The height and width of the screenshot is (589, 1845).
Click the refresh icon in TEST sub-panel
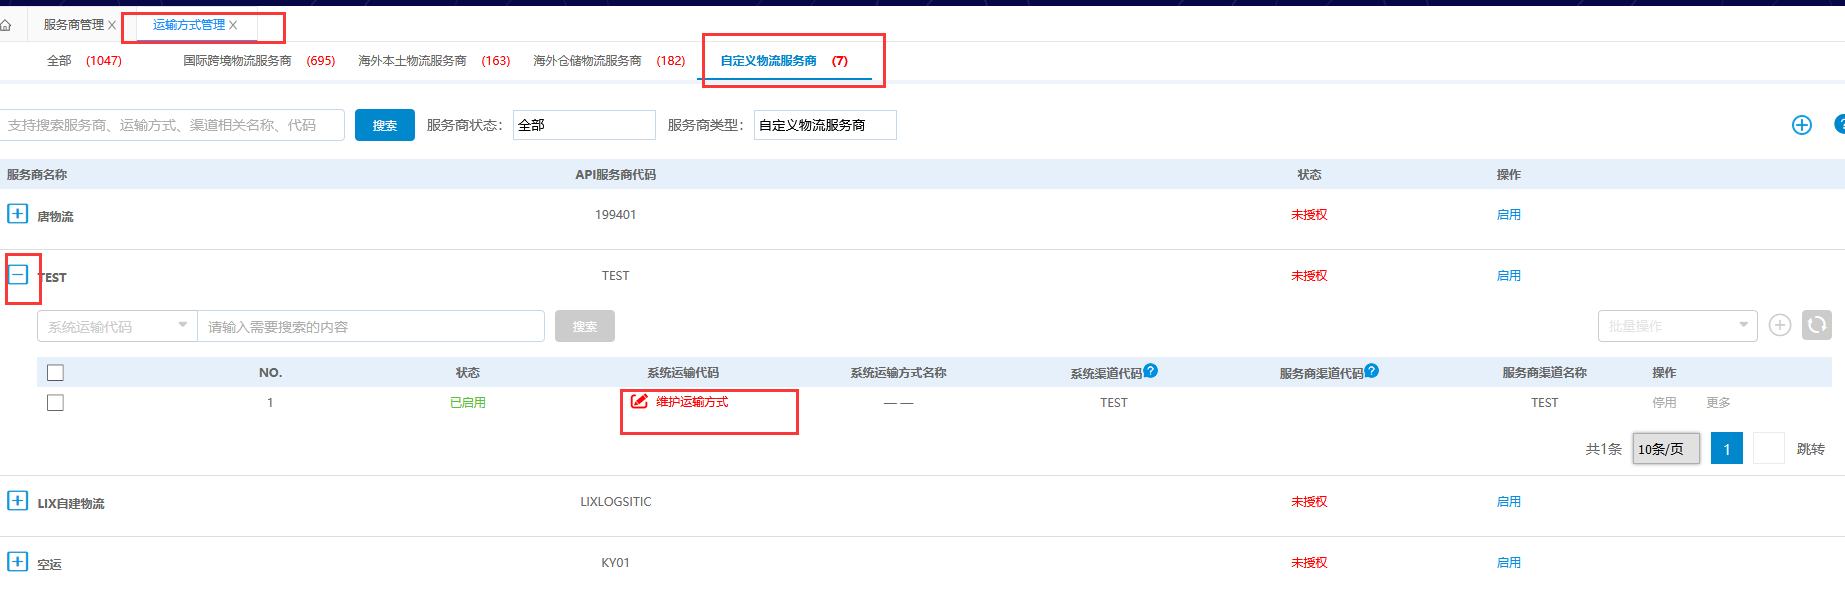pos(1816,325)
